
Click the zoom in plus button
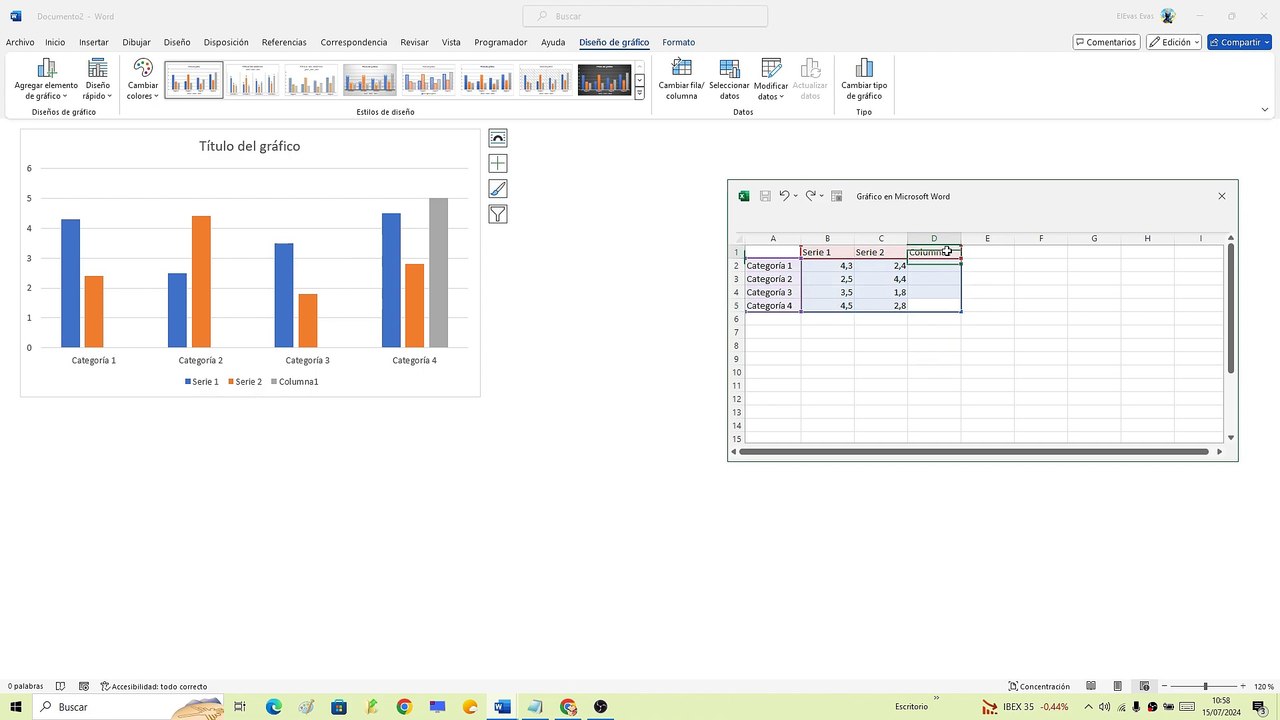[x=1244, y=686]
